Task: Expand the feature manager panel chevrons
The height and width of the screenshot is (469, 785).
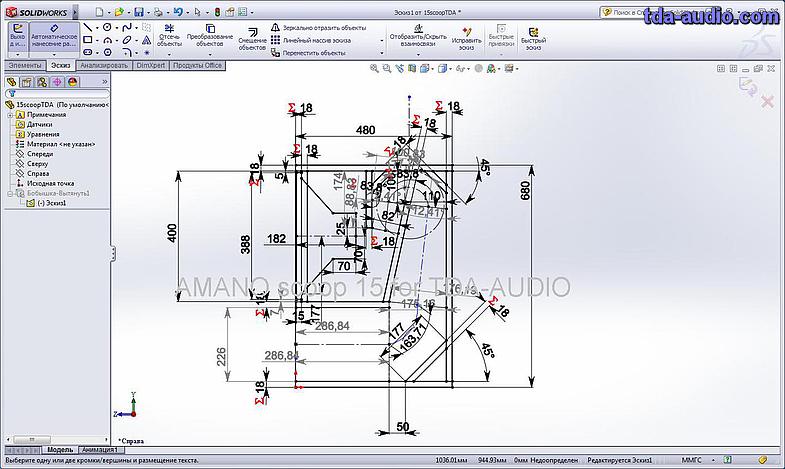Action: click(105, 82)
